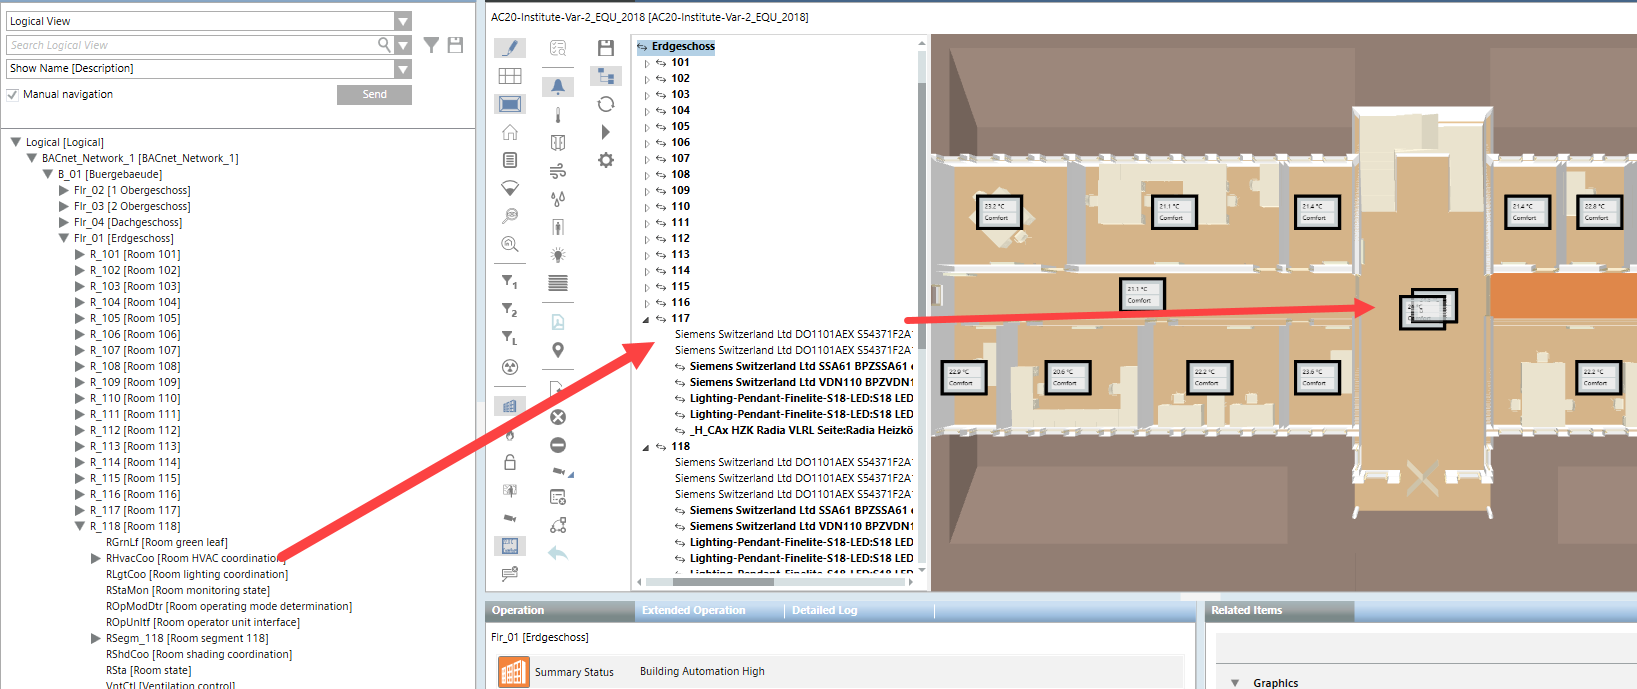Toggle the Manual navigation checkbox
Viewport: 1637px width, 689px height.
(x=13, y=95)
